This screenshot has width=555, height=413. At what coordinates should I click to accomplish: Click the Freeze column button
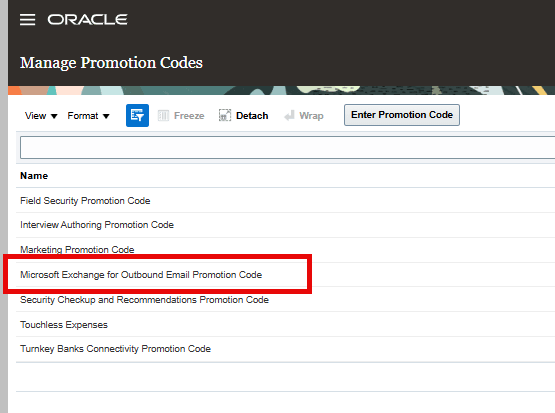point(181,116)
